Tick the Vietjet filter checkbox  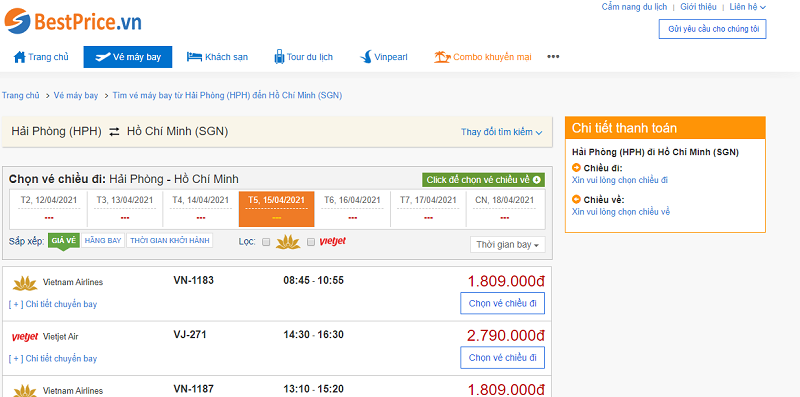coord(311,242)
